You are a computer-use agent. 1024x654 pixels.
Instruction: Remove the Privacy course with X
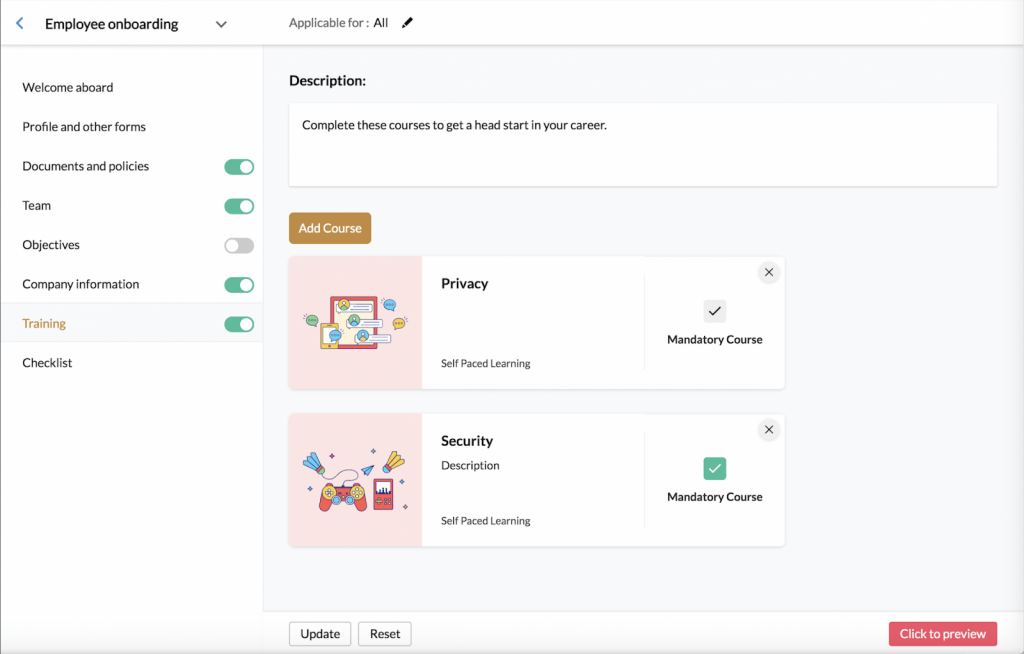click(769, 272)
